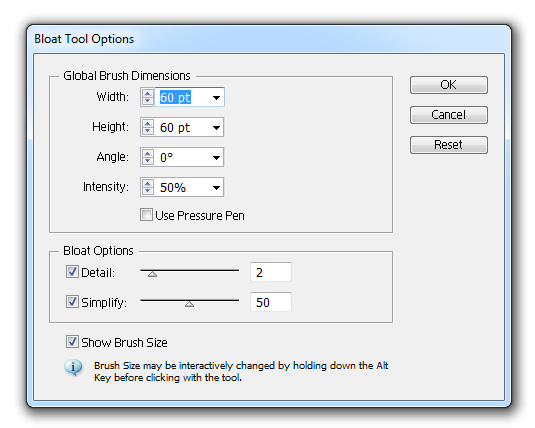Click the blue info icon beside the tip
535x428 pixels.
(73, 368)
